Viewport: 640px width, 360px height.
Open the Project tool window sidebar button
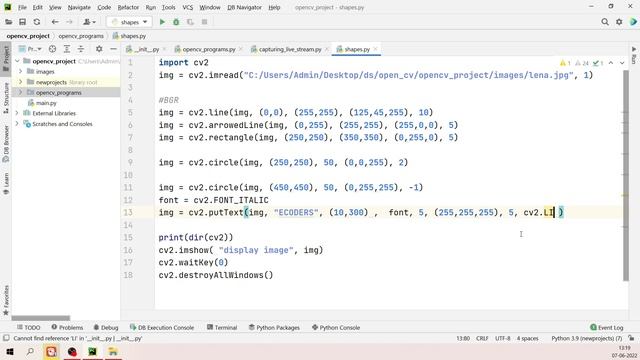pyautogui.click(x=6, y=58)
